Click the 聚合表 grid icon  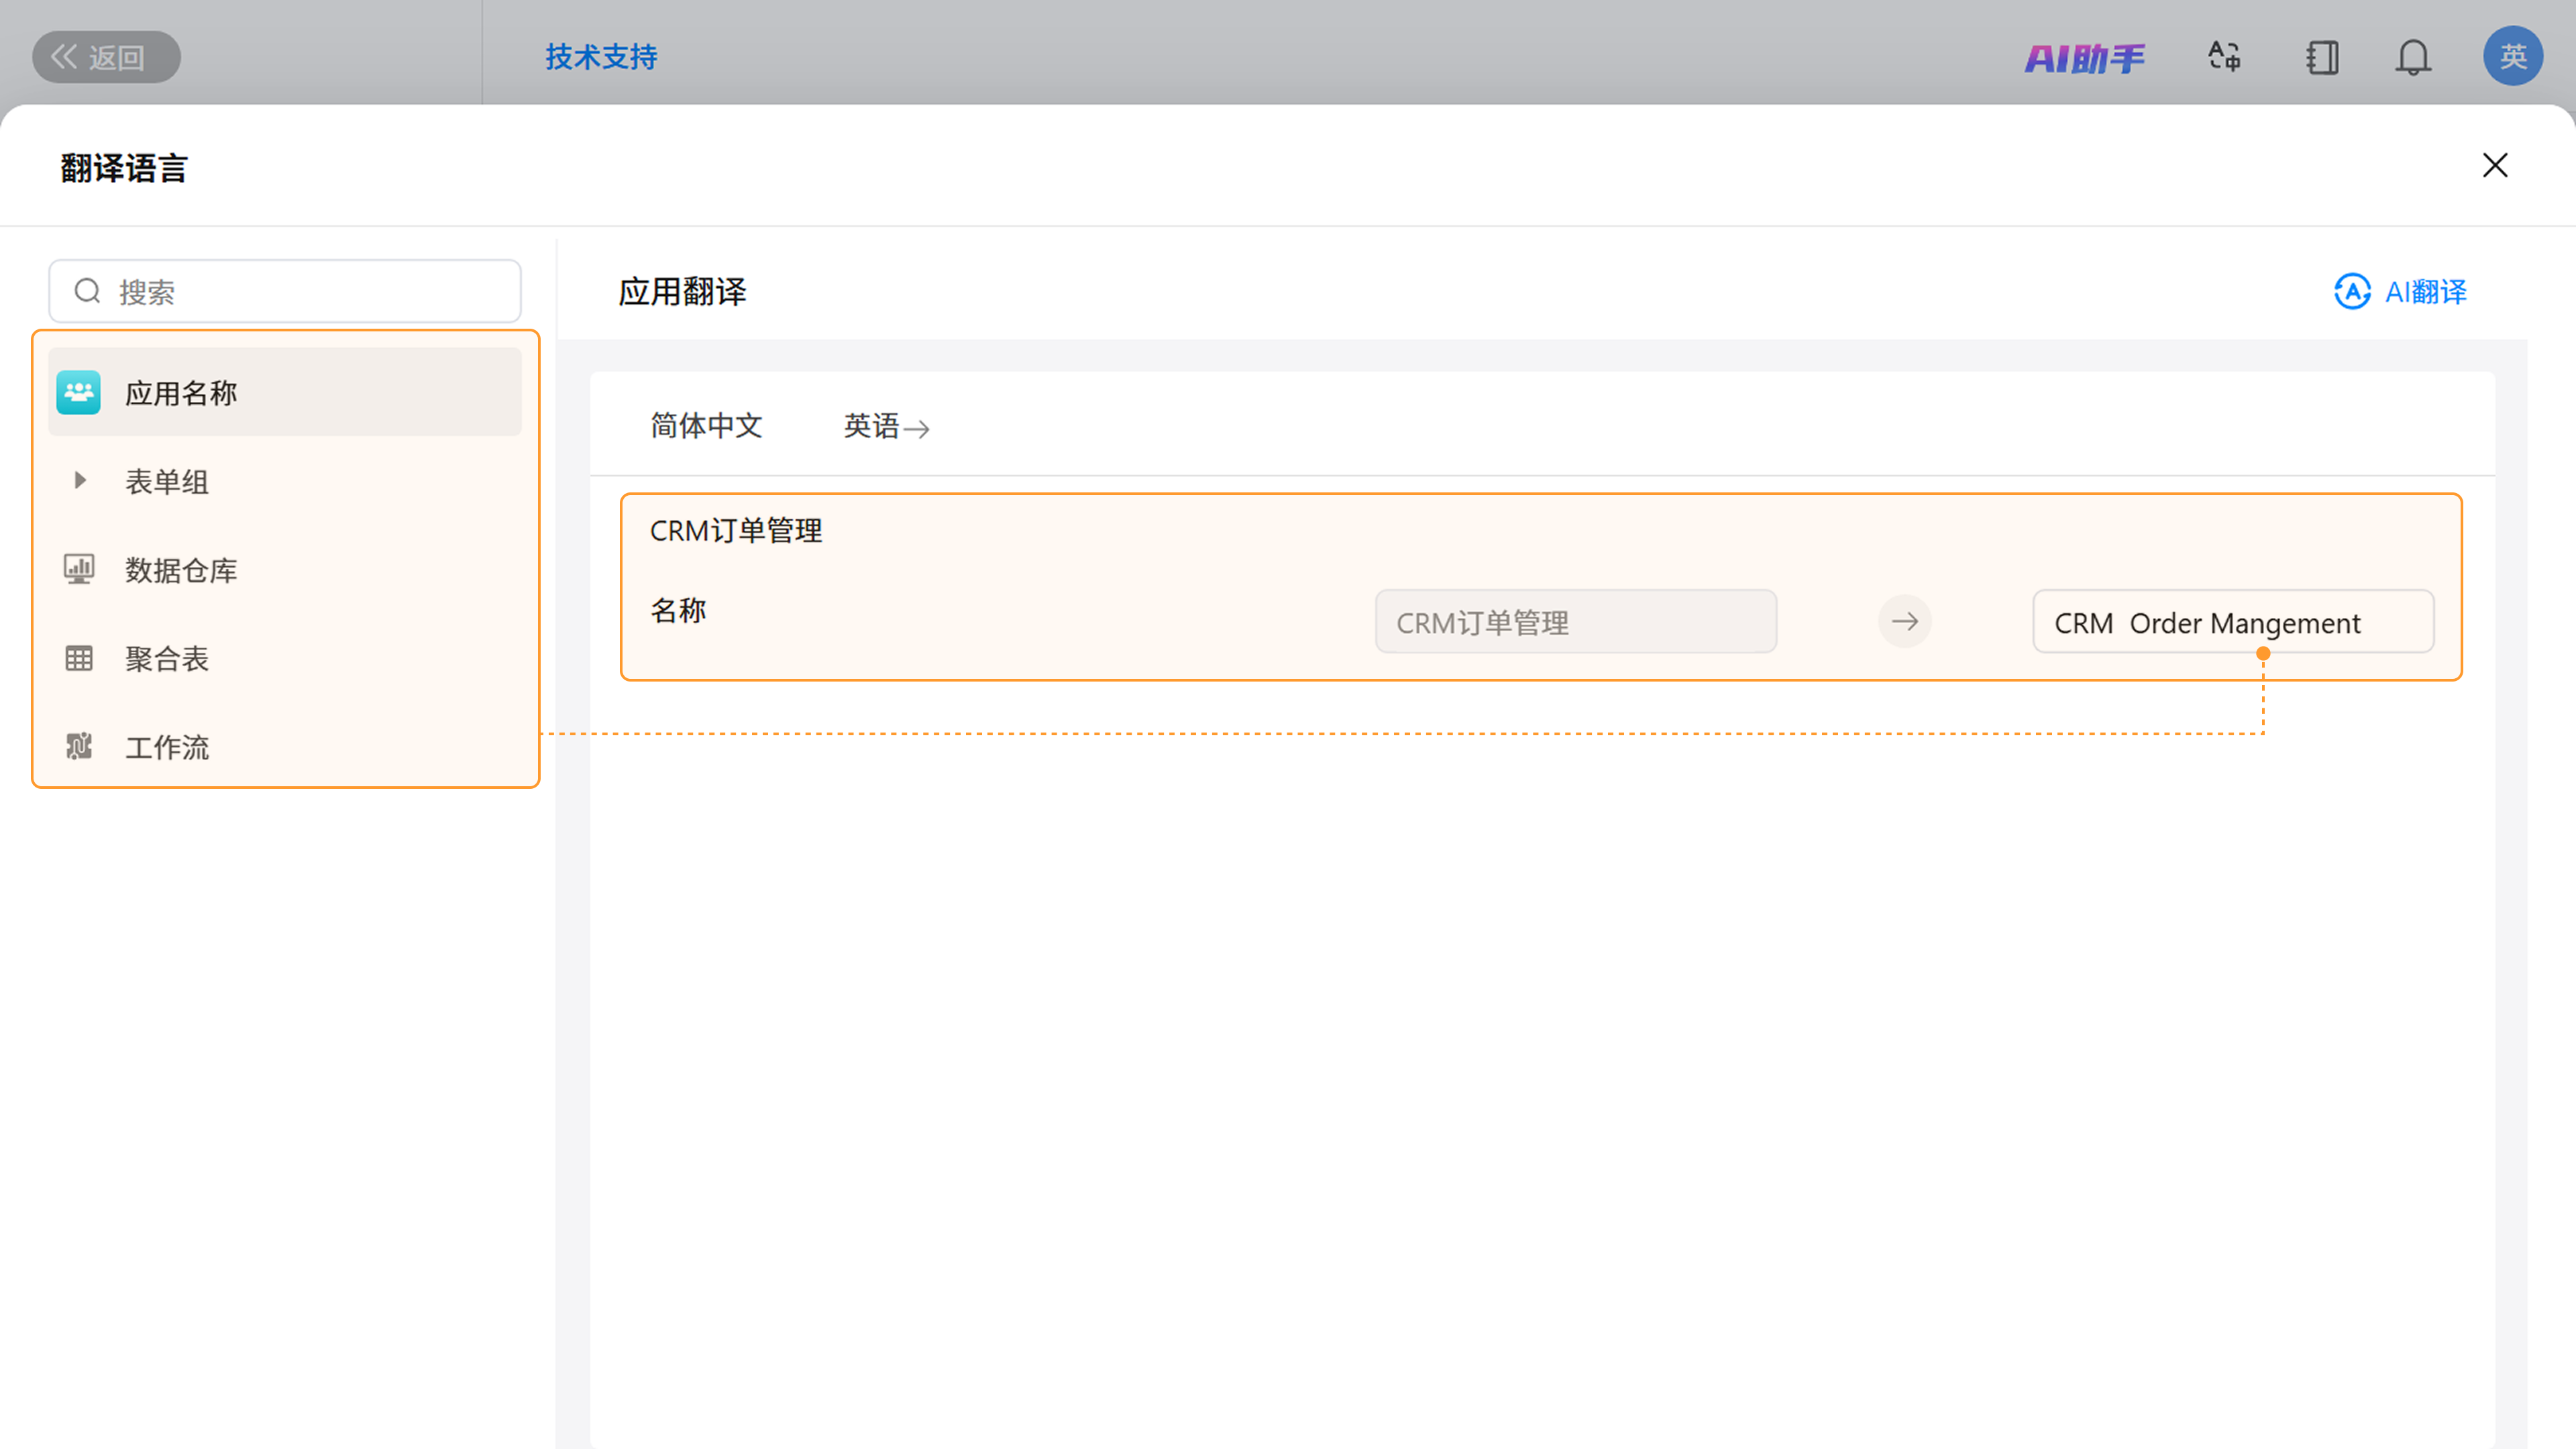[x=79, y=658]
